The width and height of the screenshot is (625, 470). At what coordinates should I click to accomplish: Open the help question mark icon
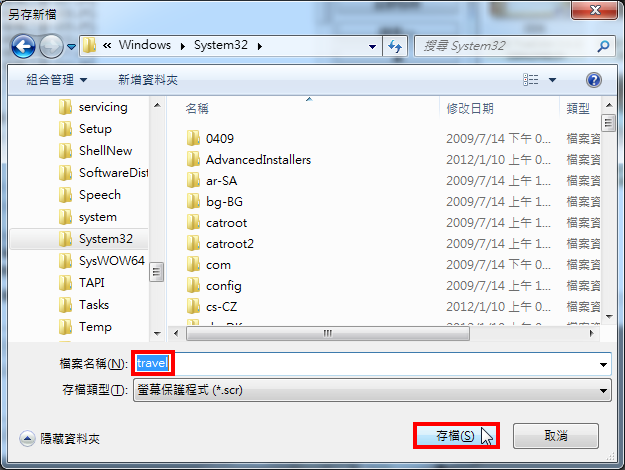click(594, 80)
